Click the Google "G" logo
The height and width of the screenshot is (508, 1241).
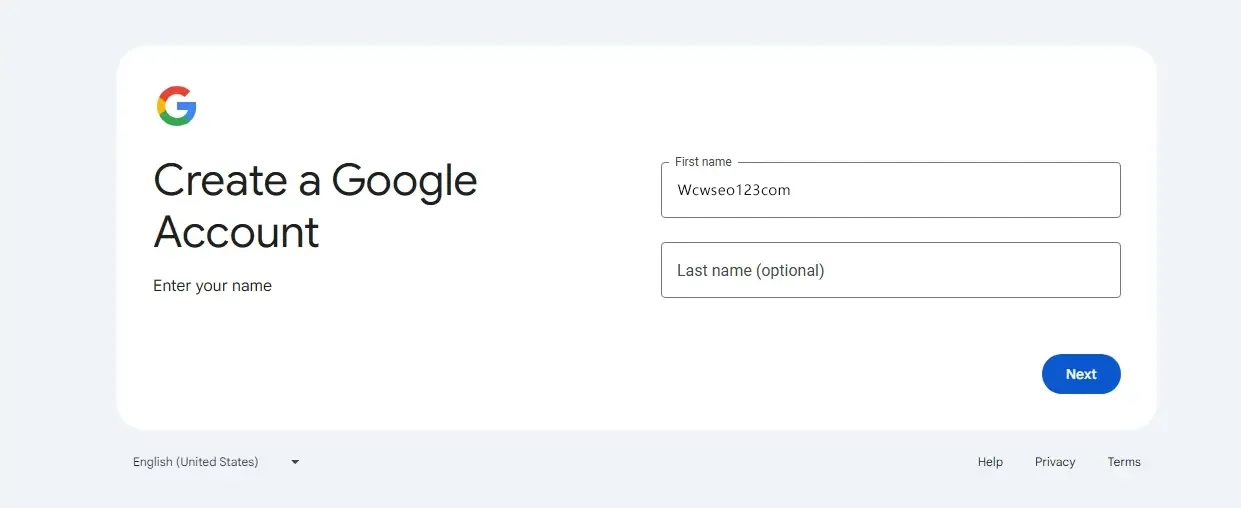coord(176,106)
